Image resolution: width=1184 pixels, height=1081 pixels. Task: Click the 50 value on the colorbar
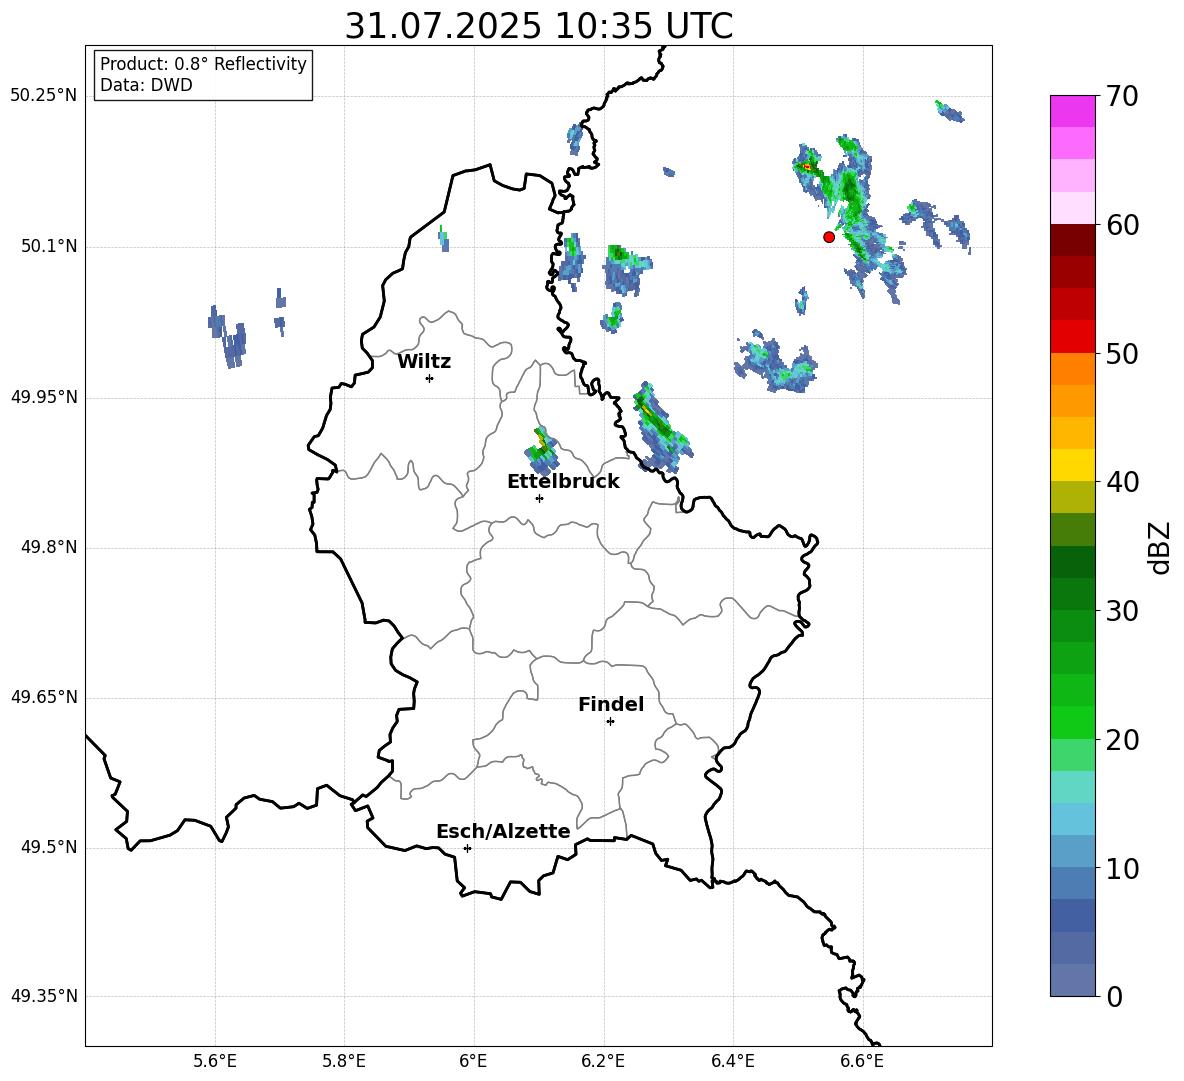[x=1122, y=353]
